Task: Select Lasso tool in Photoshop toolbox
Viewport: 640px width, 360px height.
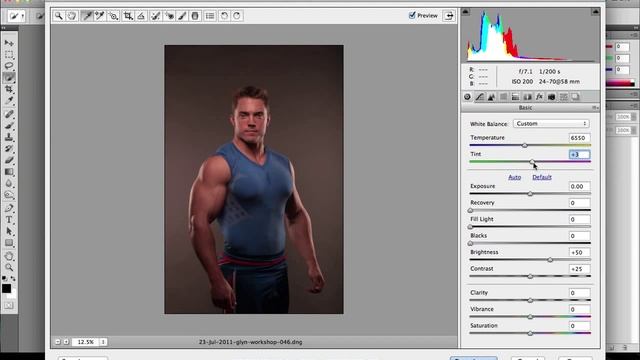Action: [9, 66]
